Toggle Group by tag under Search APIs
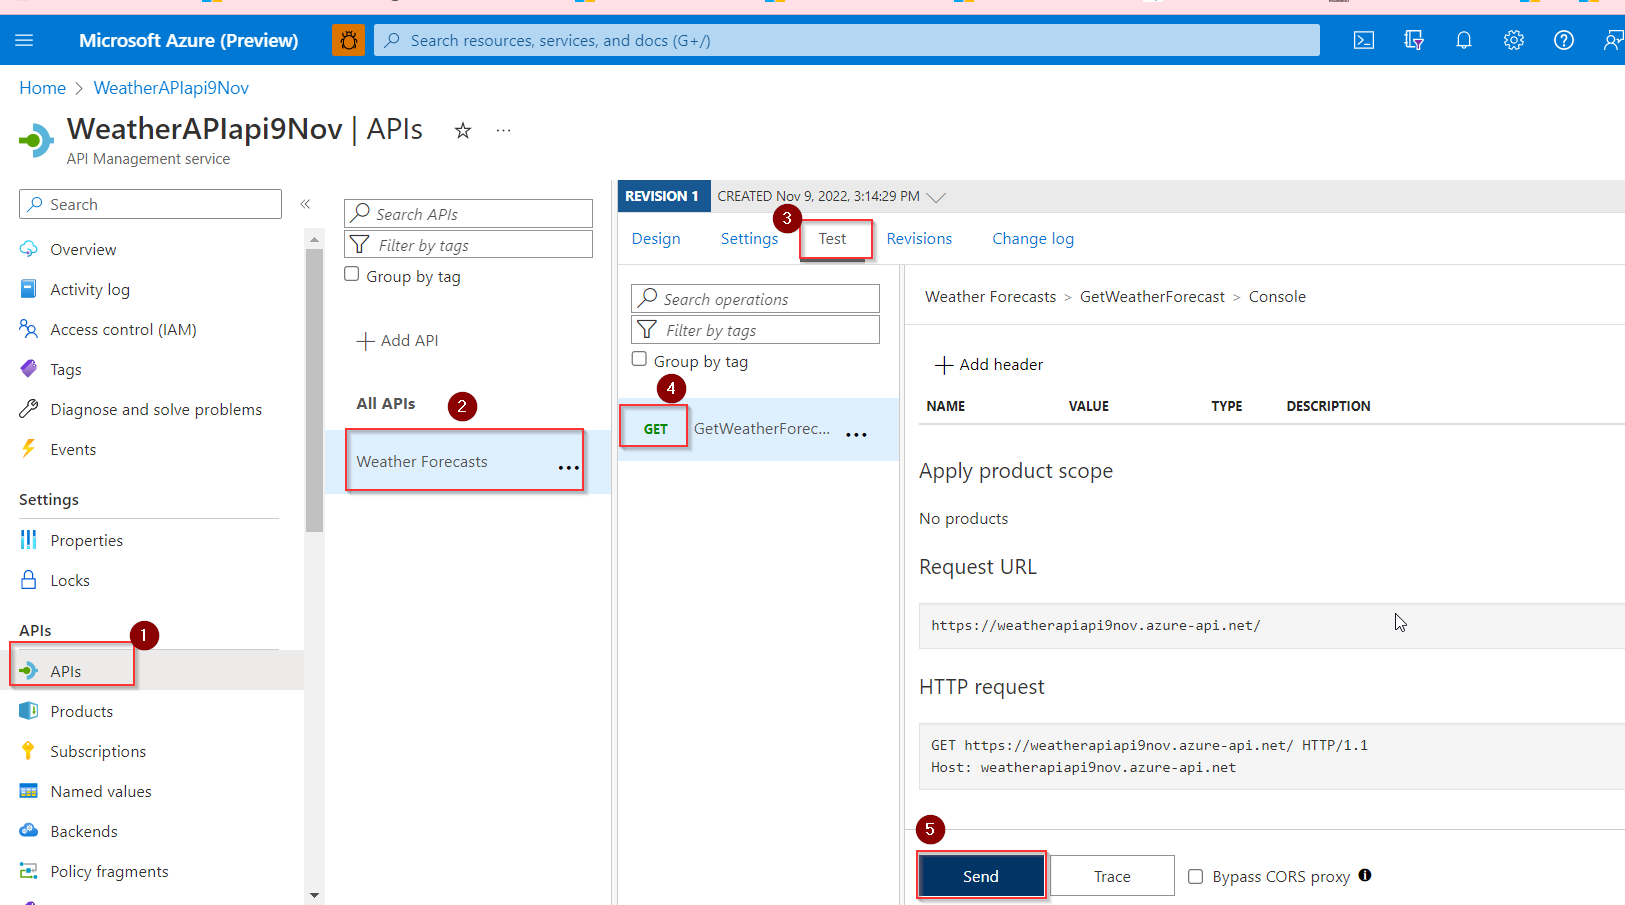 [x=352, y=274]
